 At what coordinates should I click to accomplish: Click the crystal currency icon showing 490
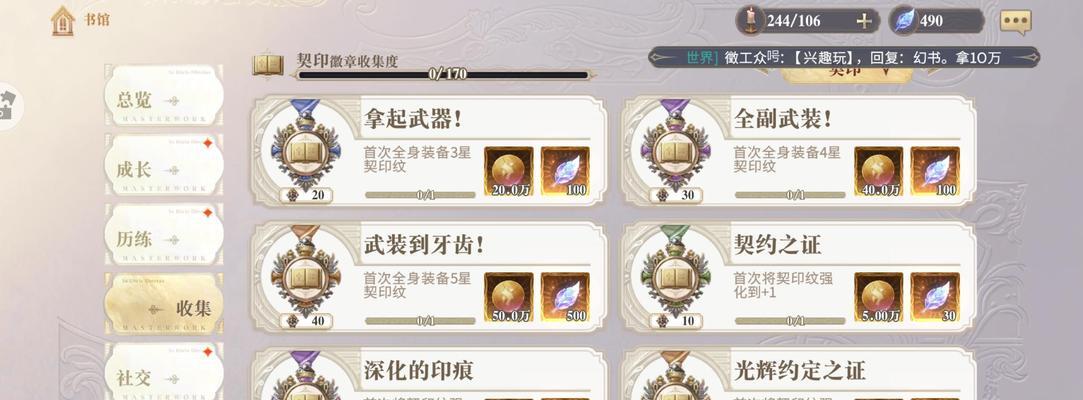903,21
